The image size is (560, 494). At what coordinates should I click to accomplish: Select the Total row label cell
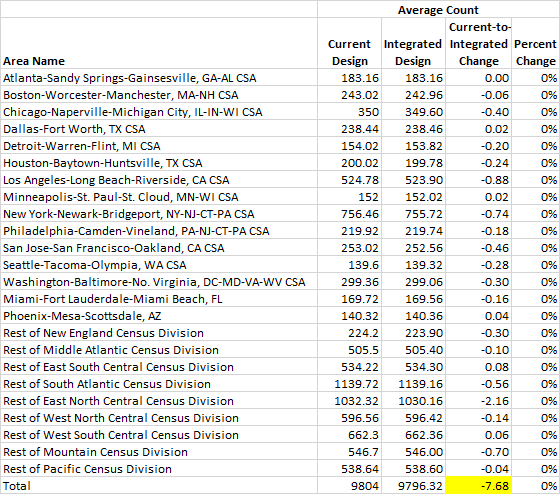159,486
